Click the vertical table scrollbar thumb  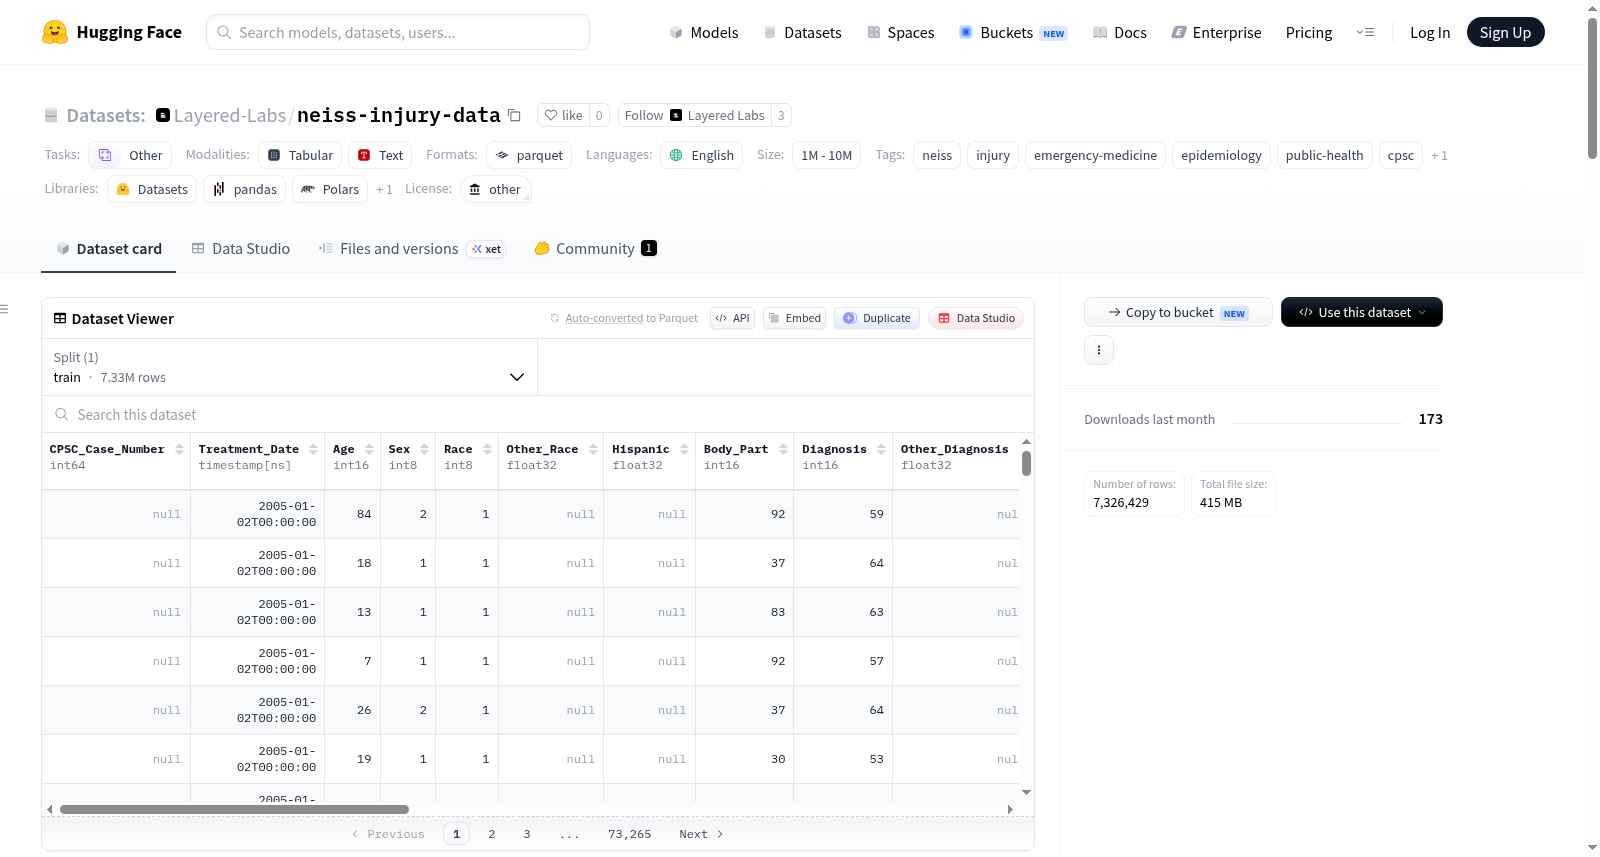point(1026,463)
